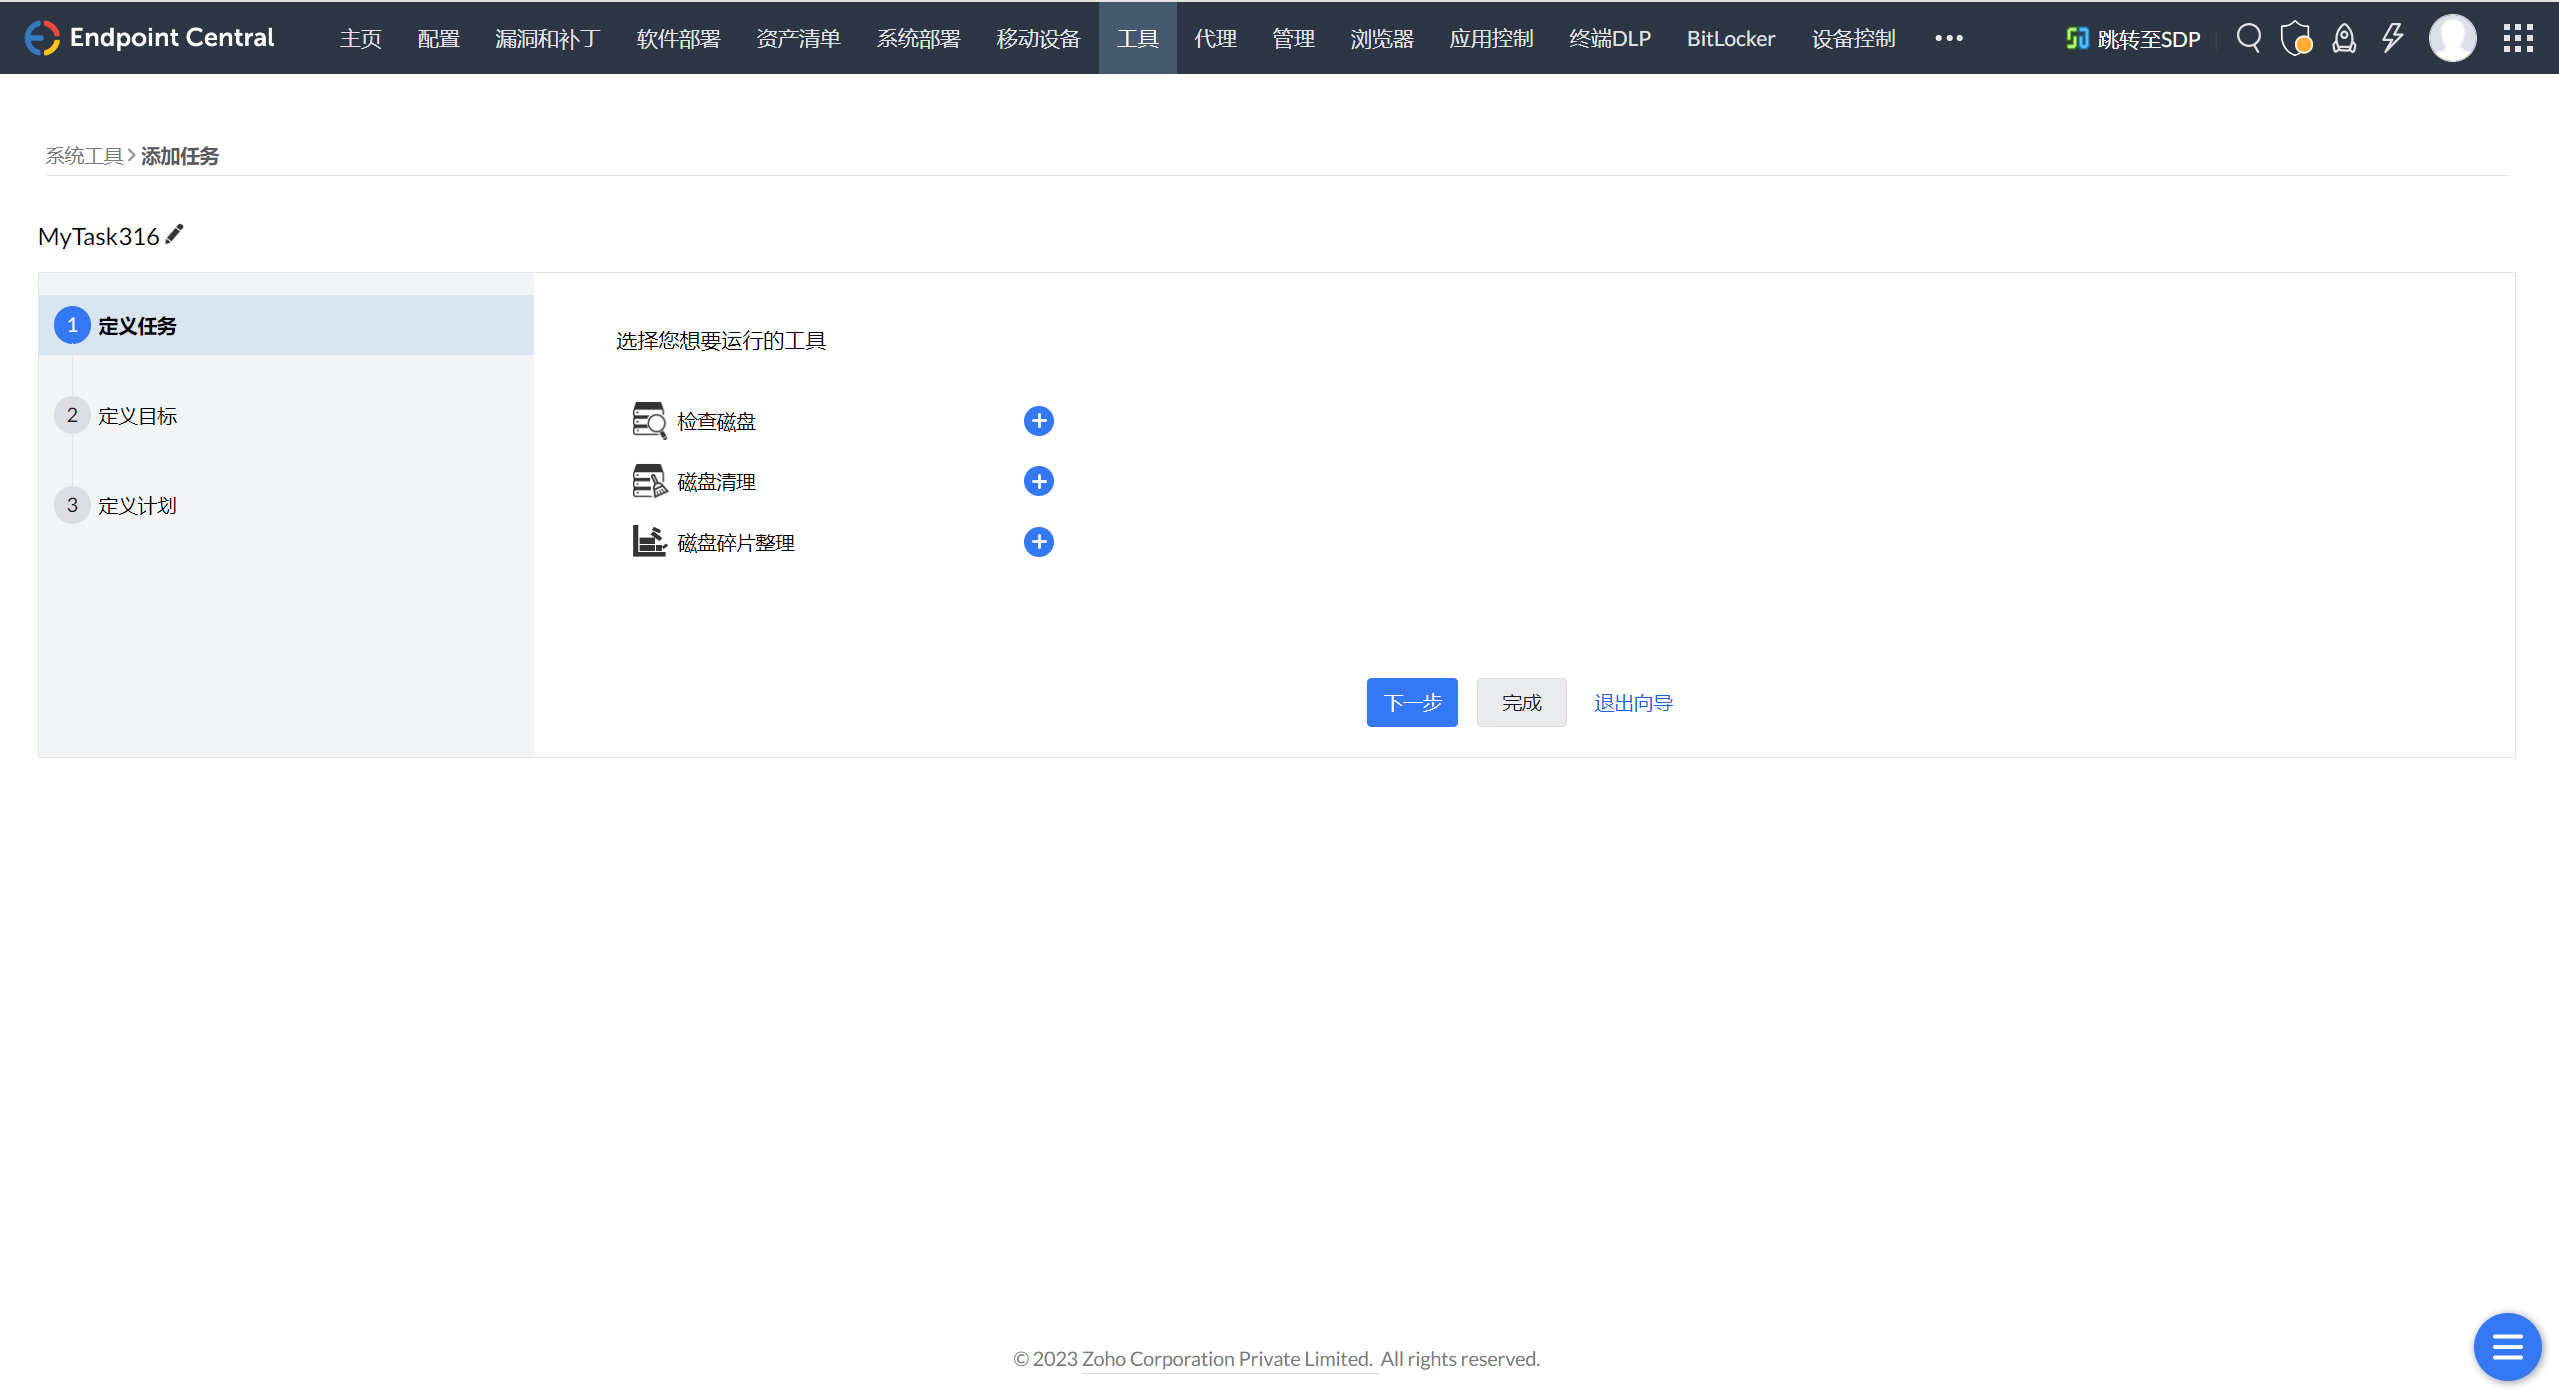The height and width of the screenshot is (1399, 2559).
Task: Open the search magnifier in top bar
Action: [x=2248, y=38]
